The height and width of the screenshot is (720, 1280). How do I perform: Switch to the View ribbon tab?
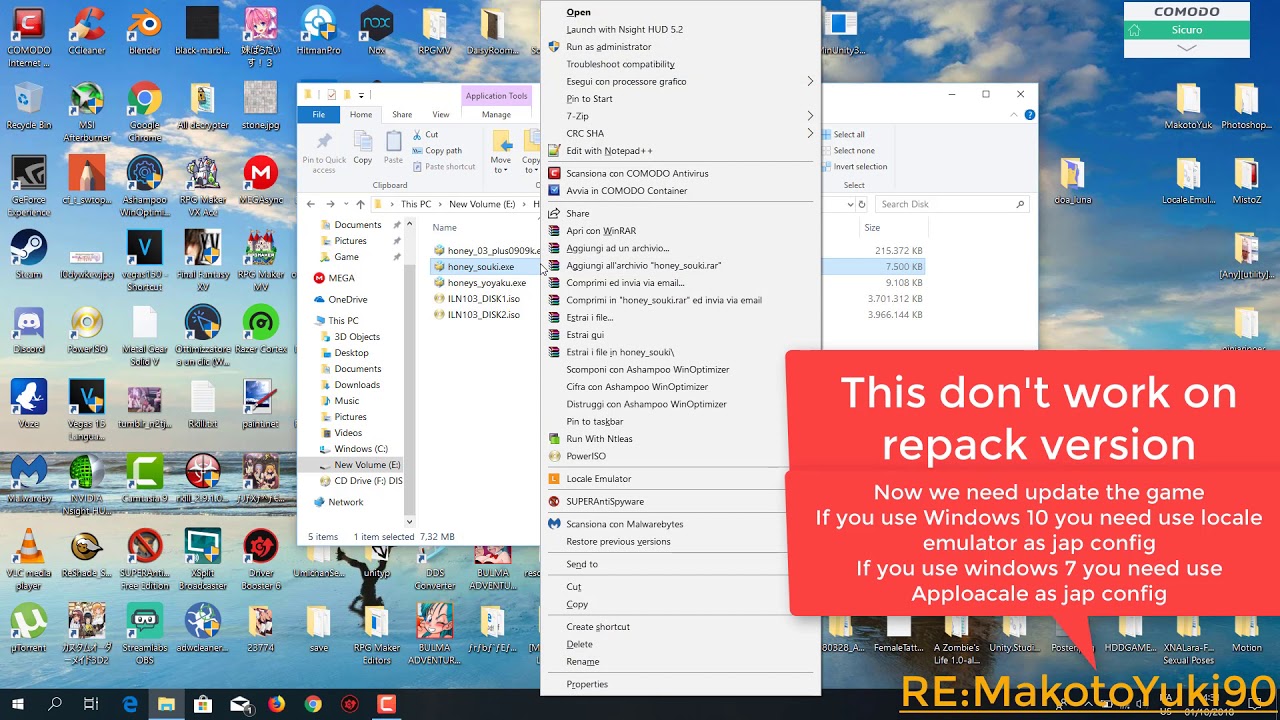click(441, 115)
